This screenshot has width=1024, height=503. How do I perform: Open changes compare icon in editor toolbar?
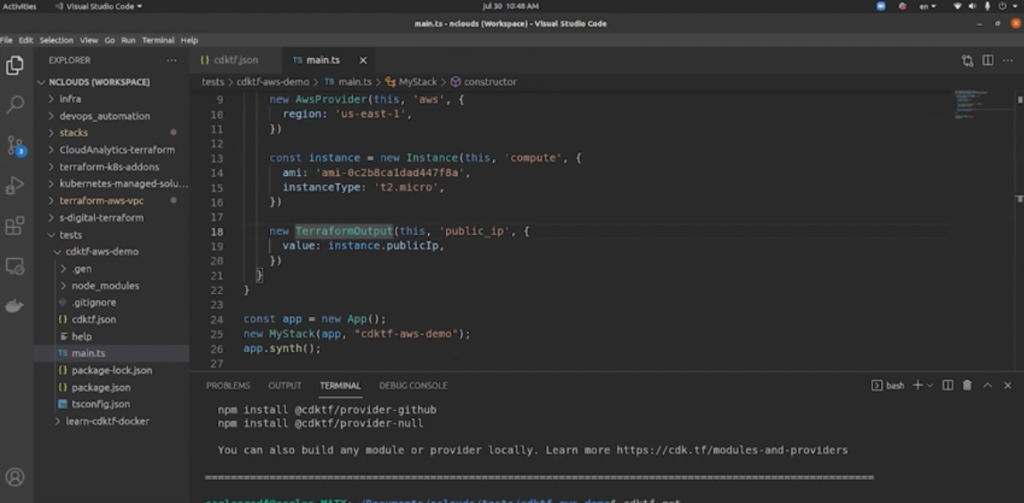[x=967, y=60]
